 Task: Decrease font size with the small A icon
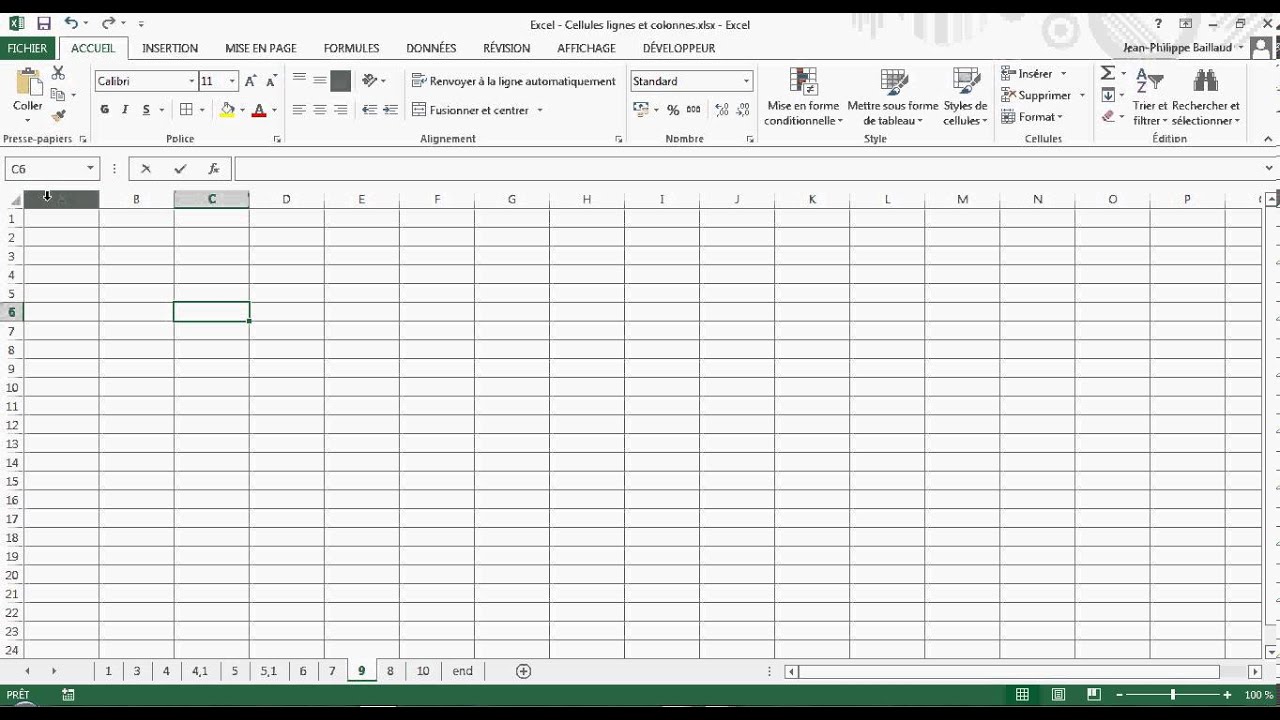[x=270, y=81]
